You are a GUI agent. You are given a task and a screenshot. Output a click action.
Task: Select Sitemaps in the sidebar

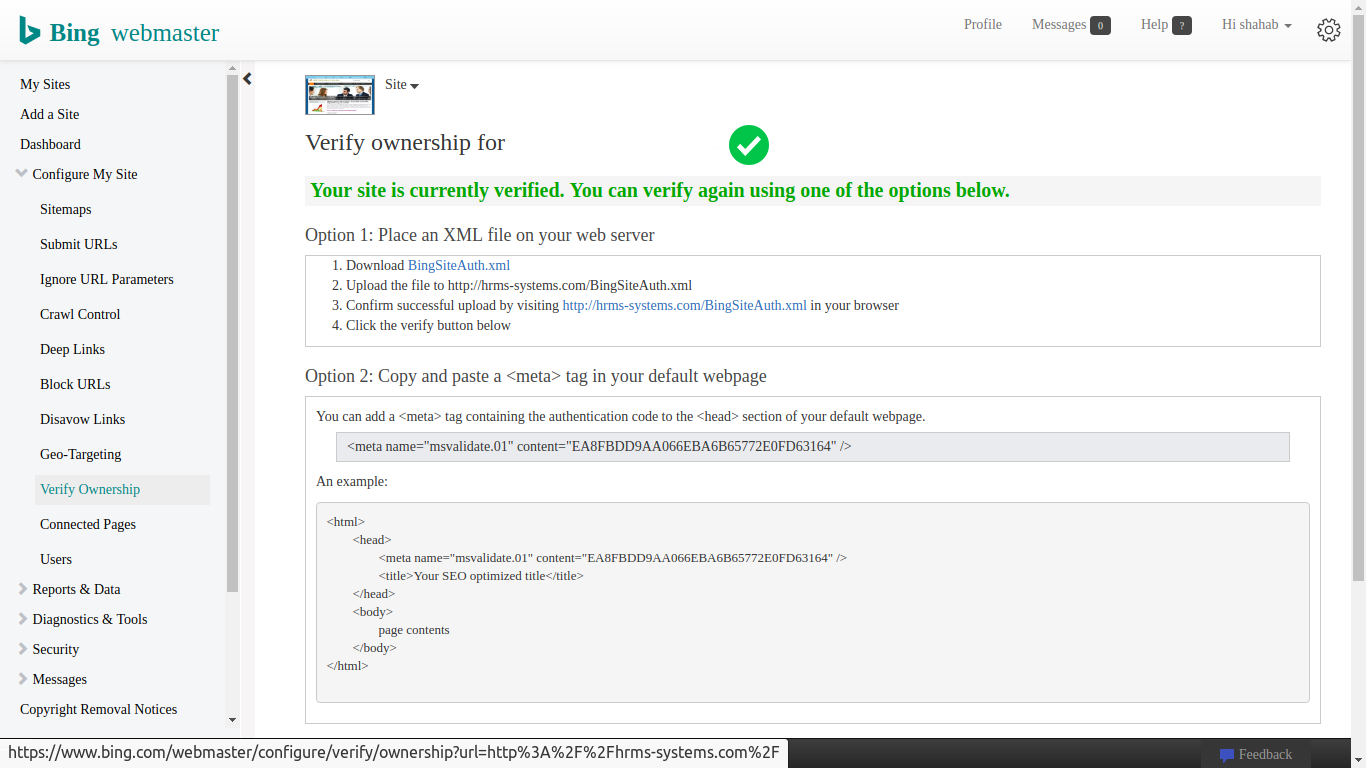coord(66,209)
